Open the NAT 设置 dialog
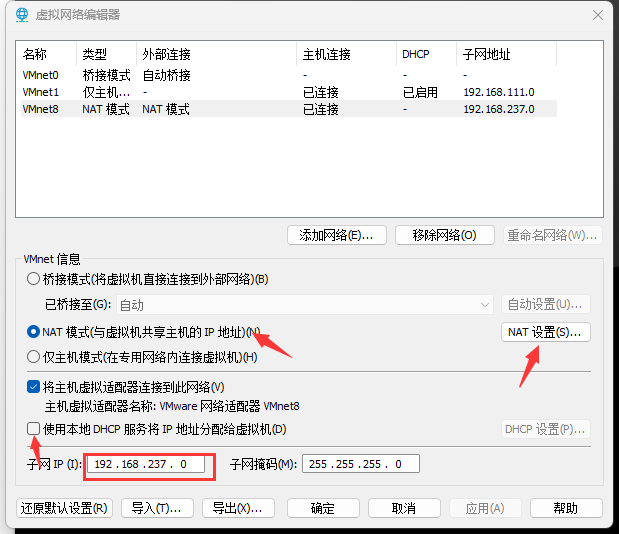Screen dimensions: 619x534 click(x=545, y=332)
